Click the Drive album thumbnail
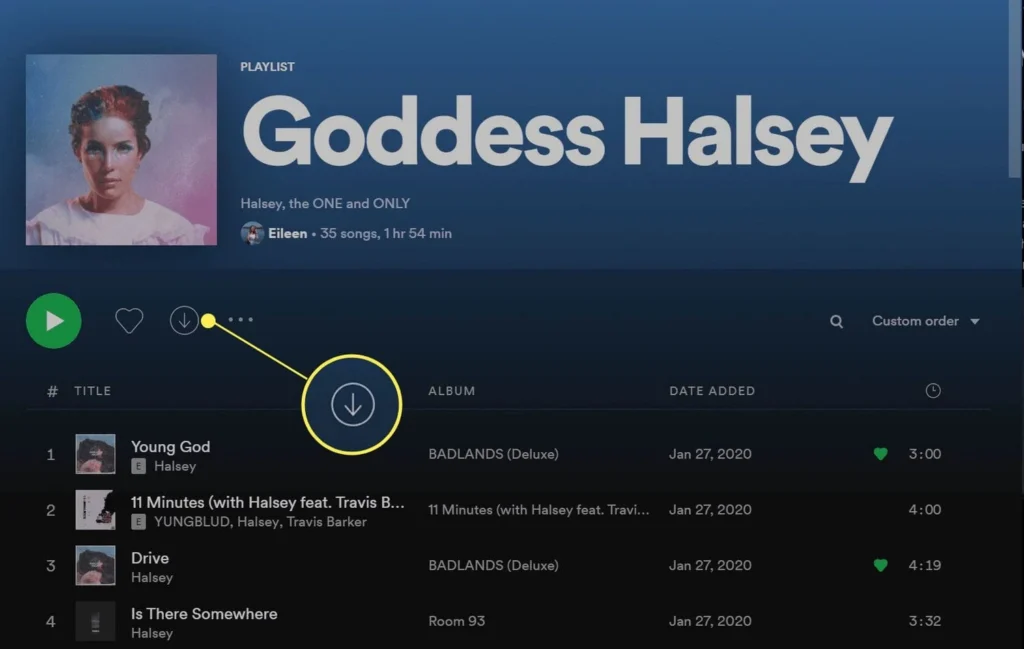The width and height of the screenshot is (1024, 649). pos(95,565)
